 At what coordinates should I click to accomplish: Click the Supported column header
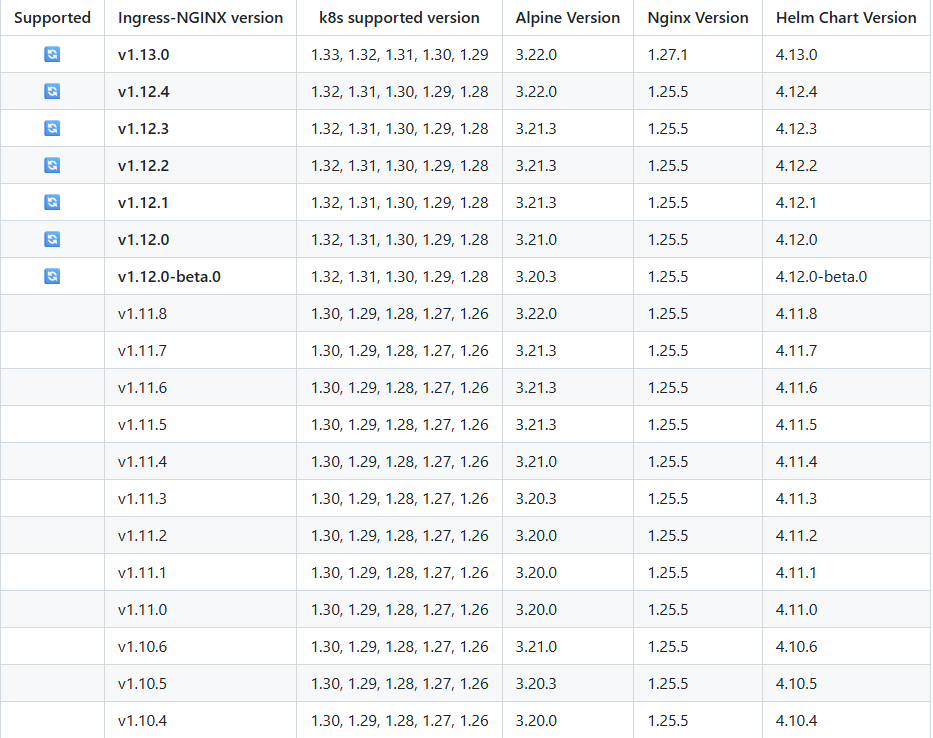[52, 18]
